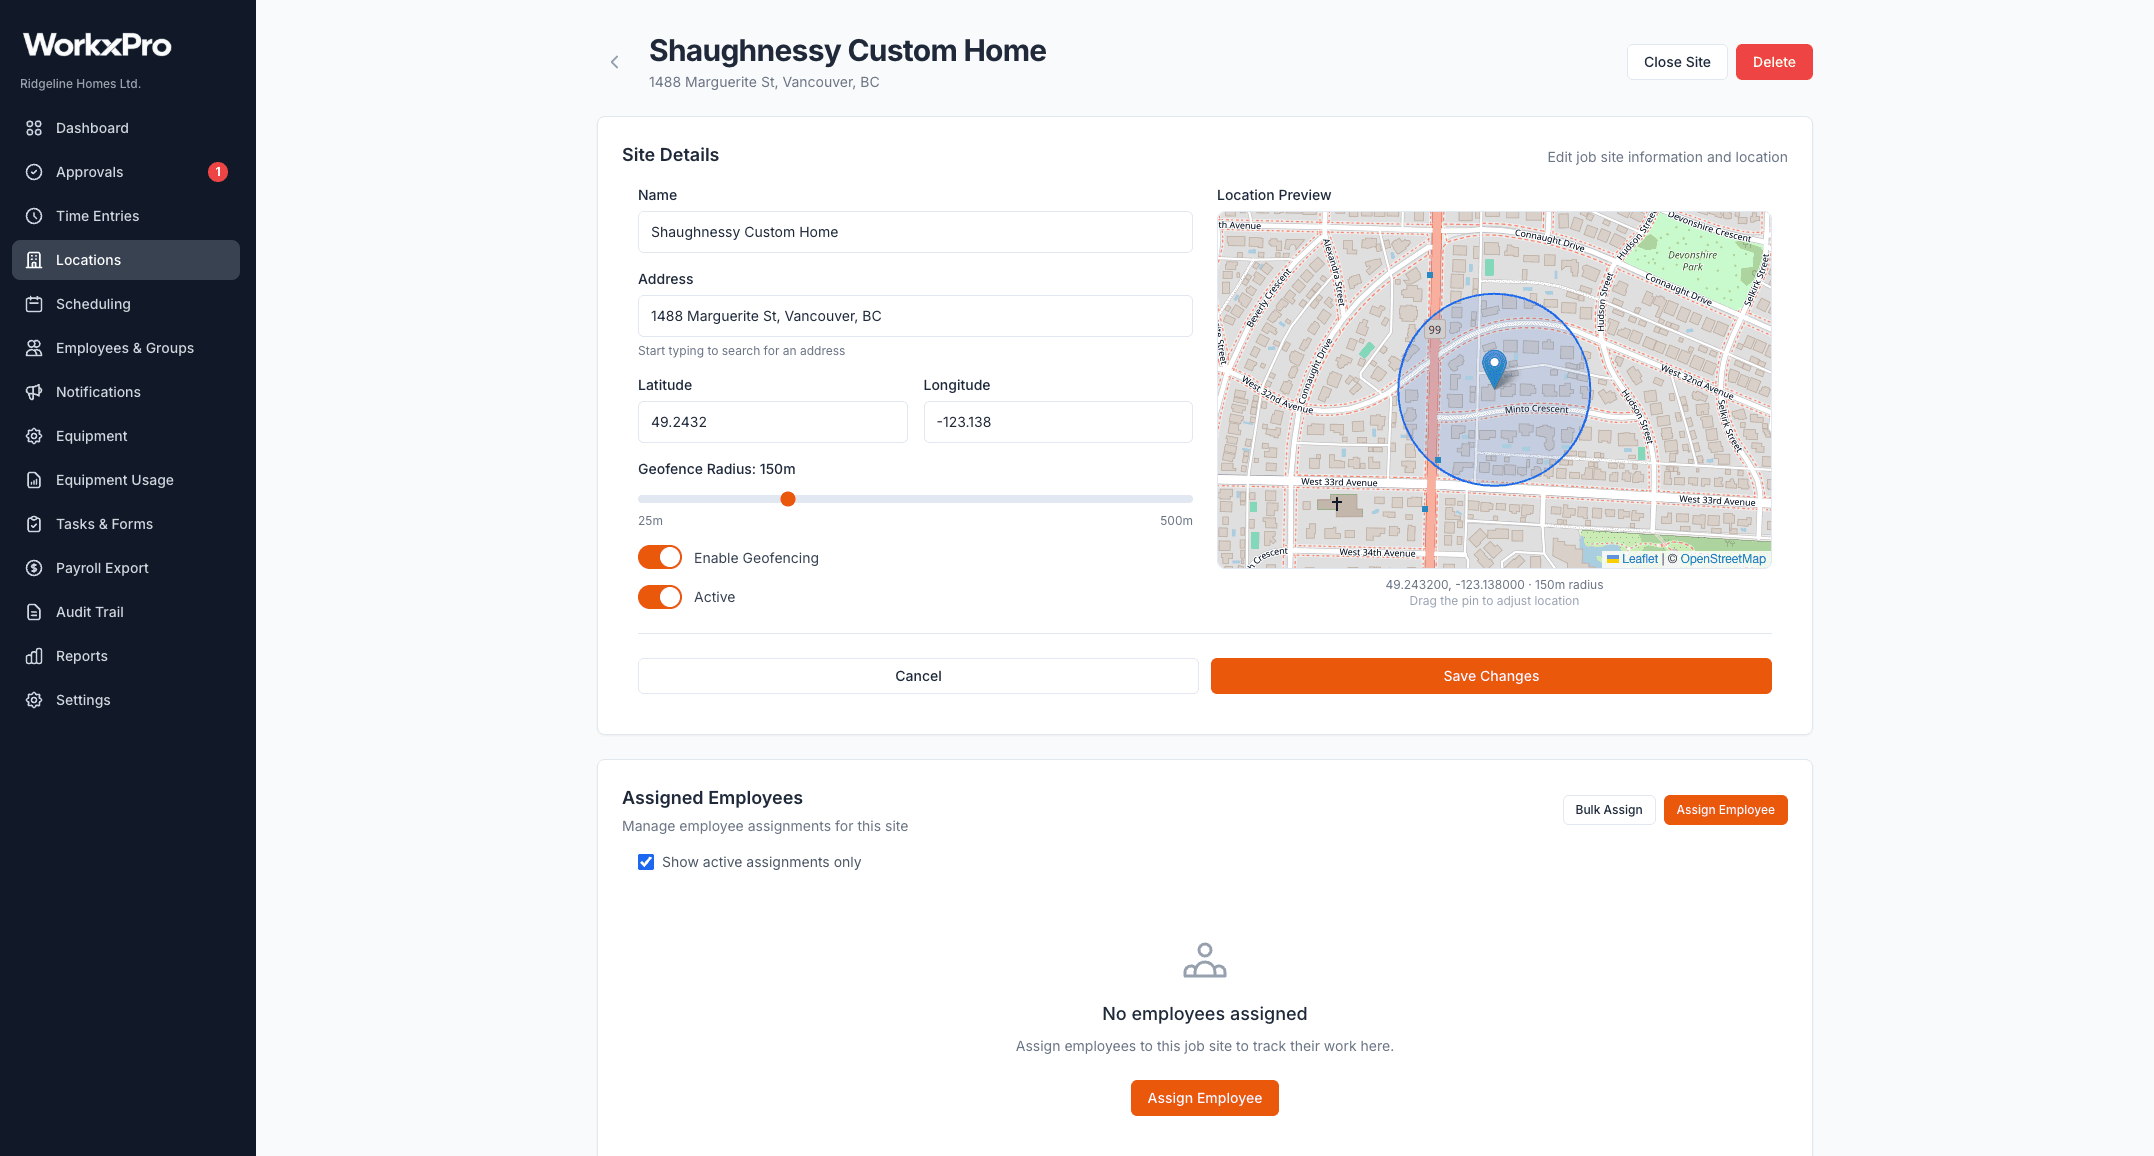
Task: Open Time Entries in the sidebar
Action: pos(97,216)
